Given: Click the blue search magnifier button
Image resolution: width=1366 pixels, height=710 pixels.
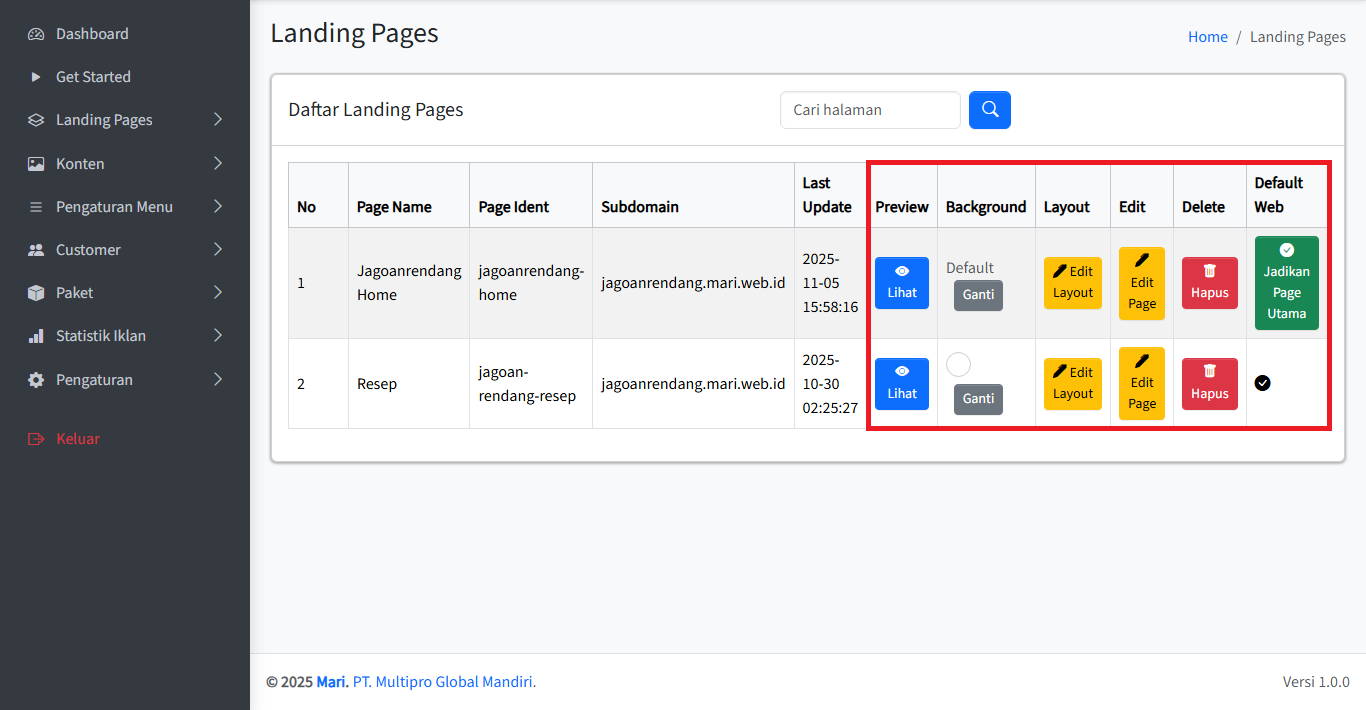Looking at the screenshot, I should (989, 110).
